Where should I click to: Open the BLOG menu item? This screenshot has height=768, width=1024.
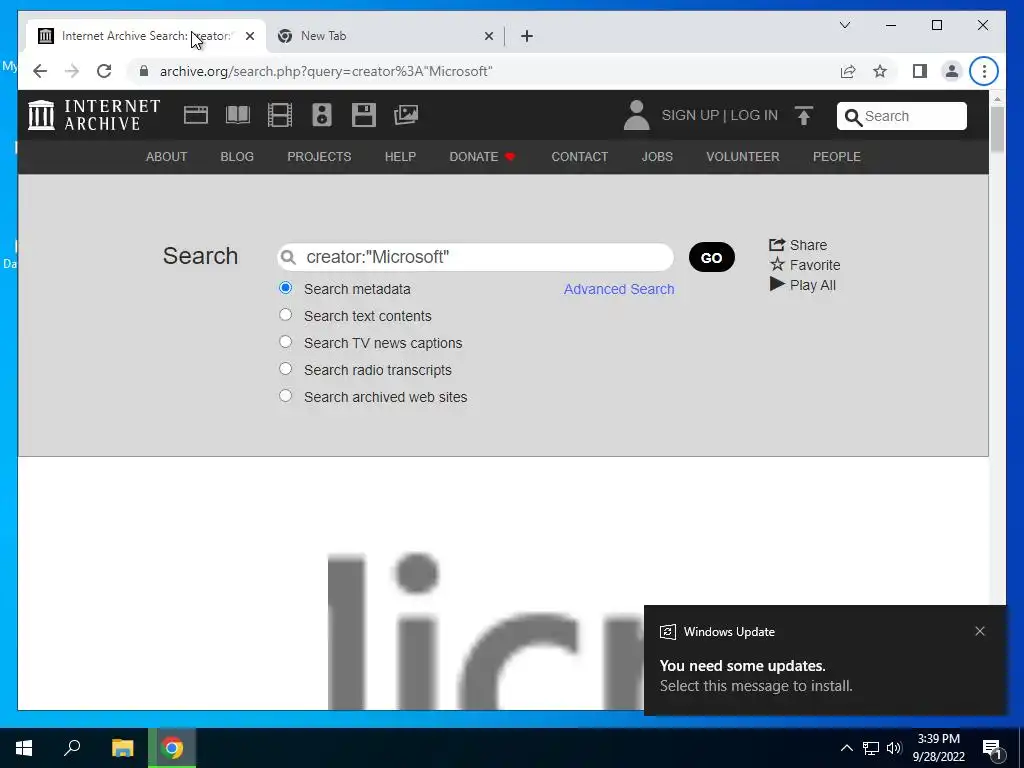point(237,157)
